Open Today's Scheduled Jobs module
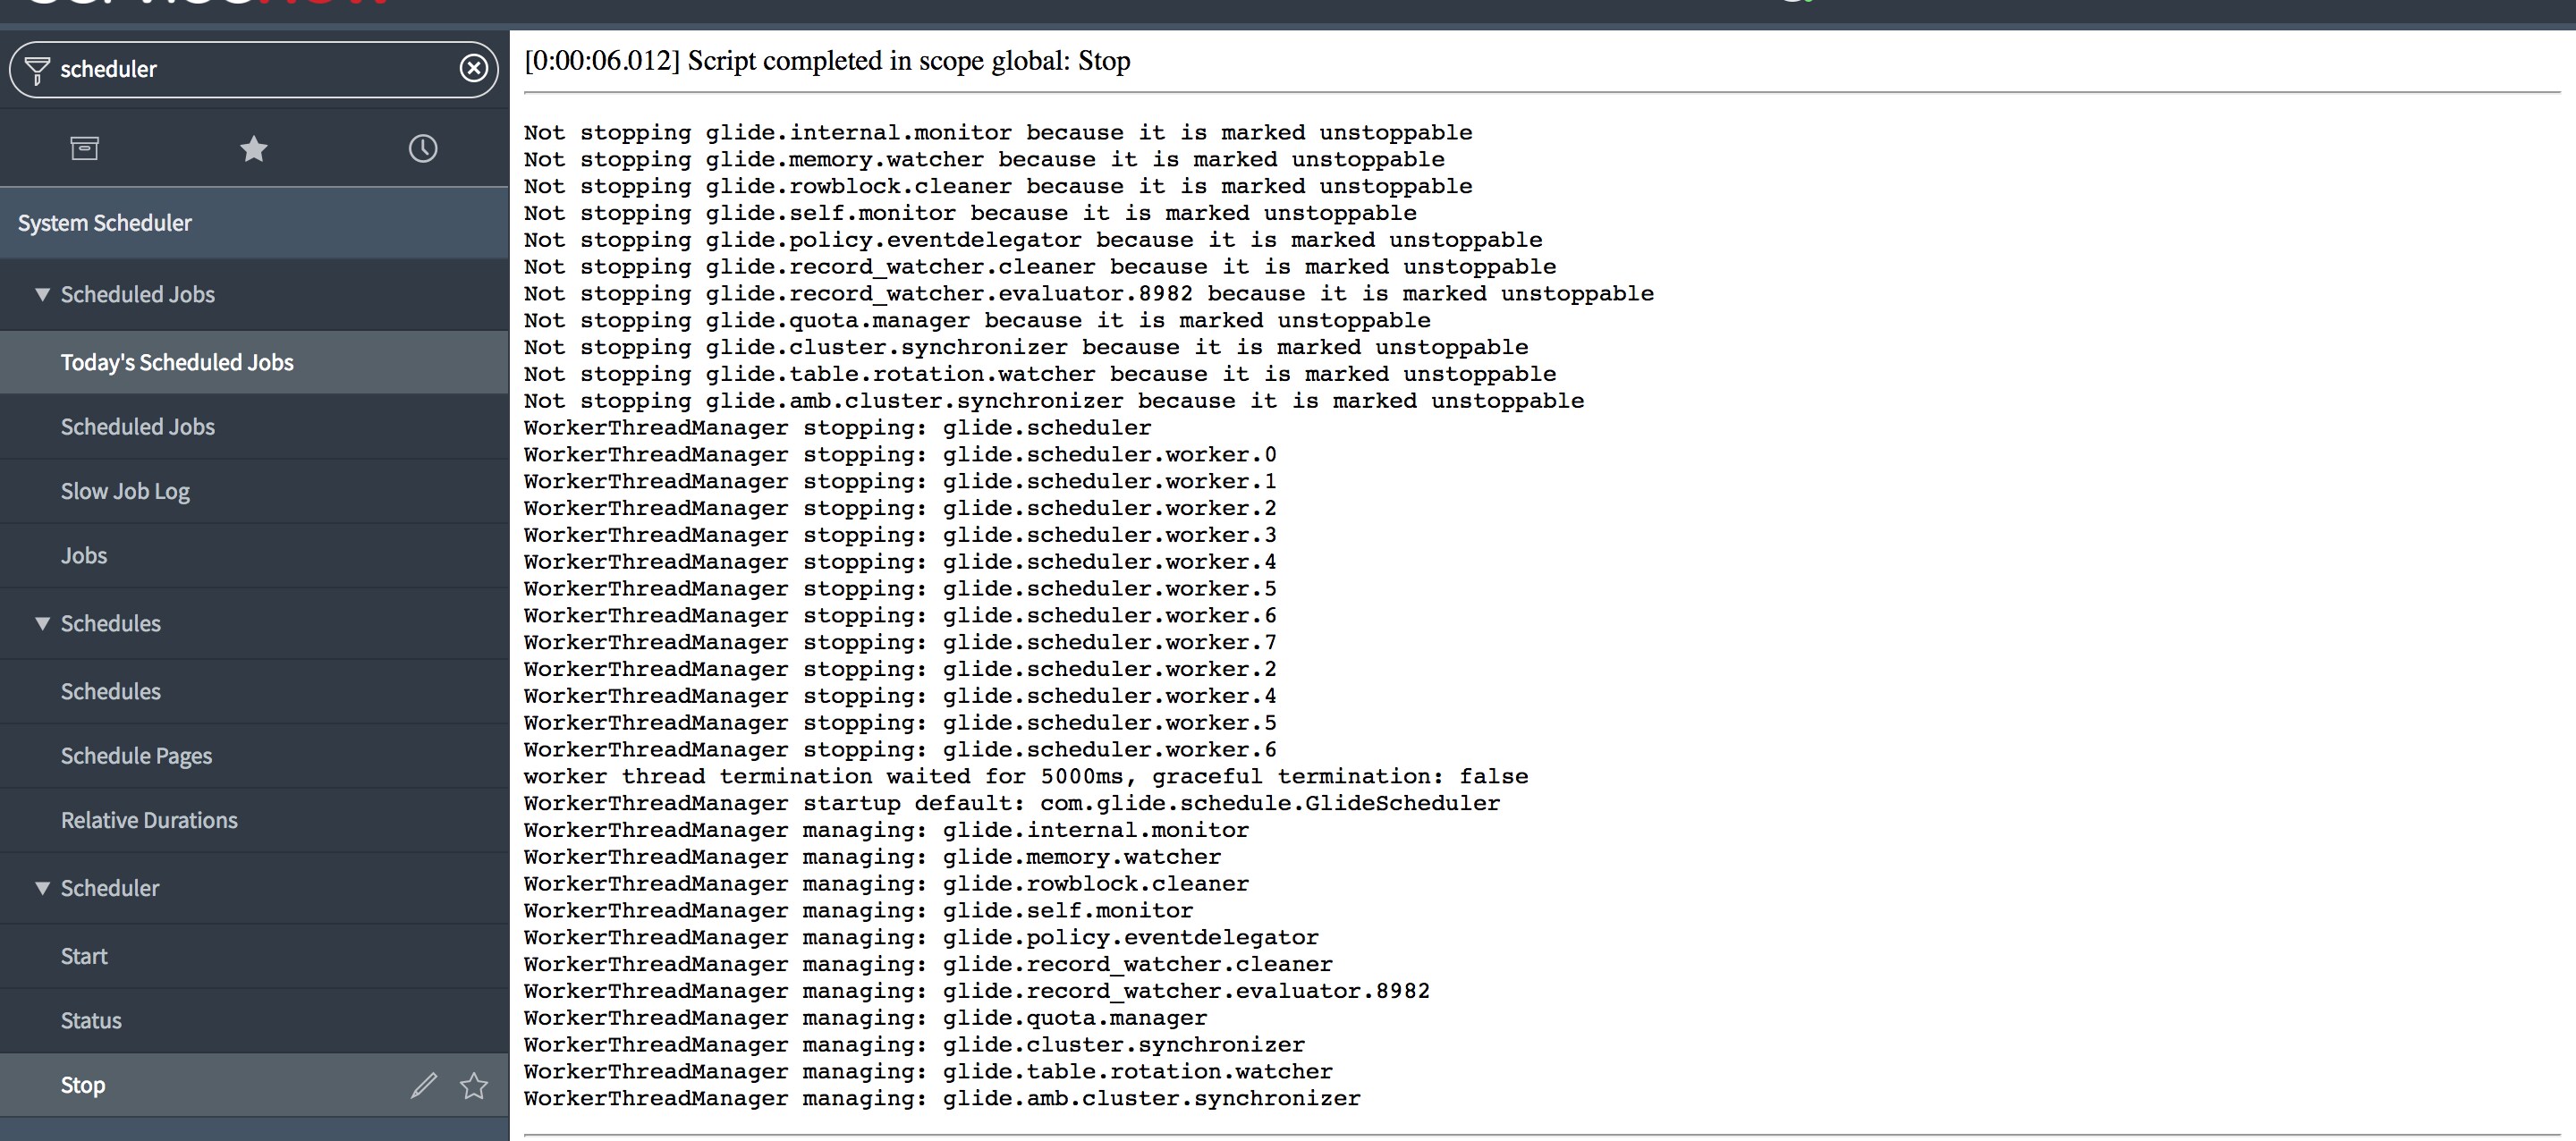 pyautogui.click(x=254, y=362)
